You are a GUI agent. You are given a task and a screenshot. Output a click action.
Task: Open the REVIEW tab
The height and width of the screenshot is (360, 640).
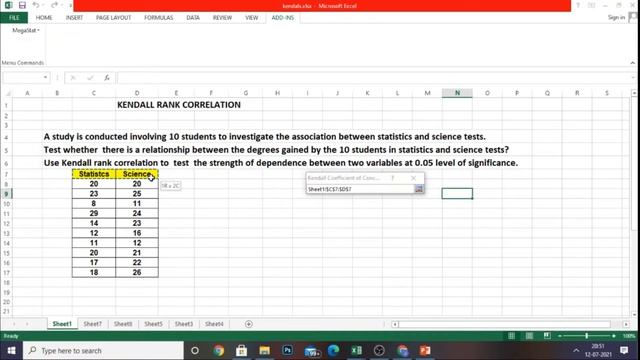point(222,18)
